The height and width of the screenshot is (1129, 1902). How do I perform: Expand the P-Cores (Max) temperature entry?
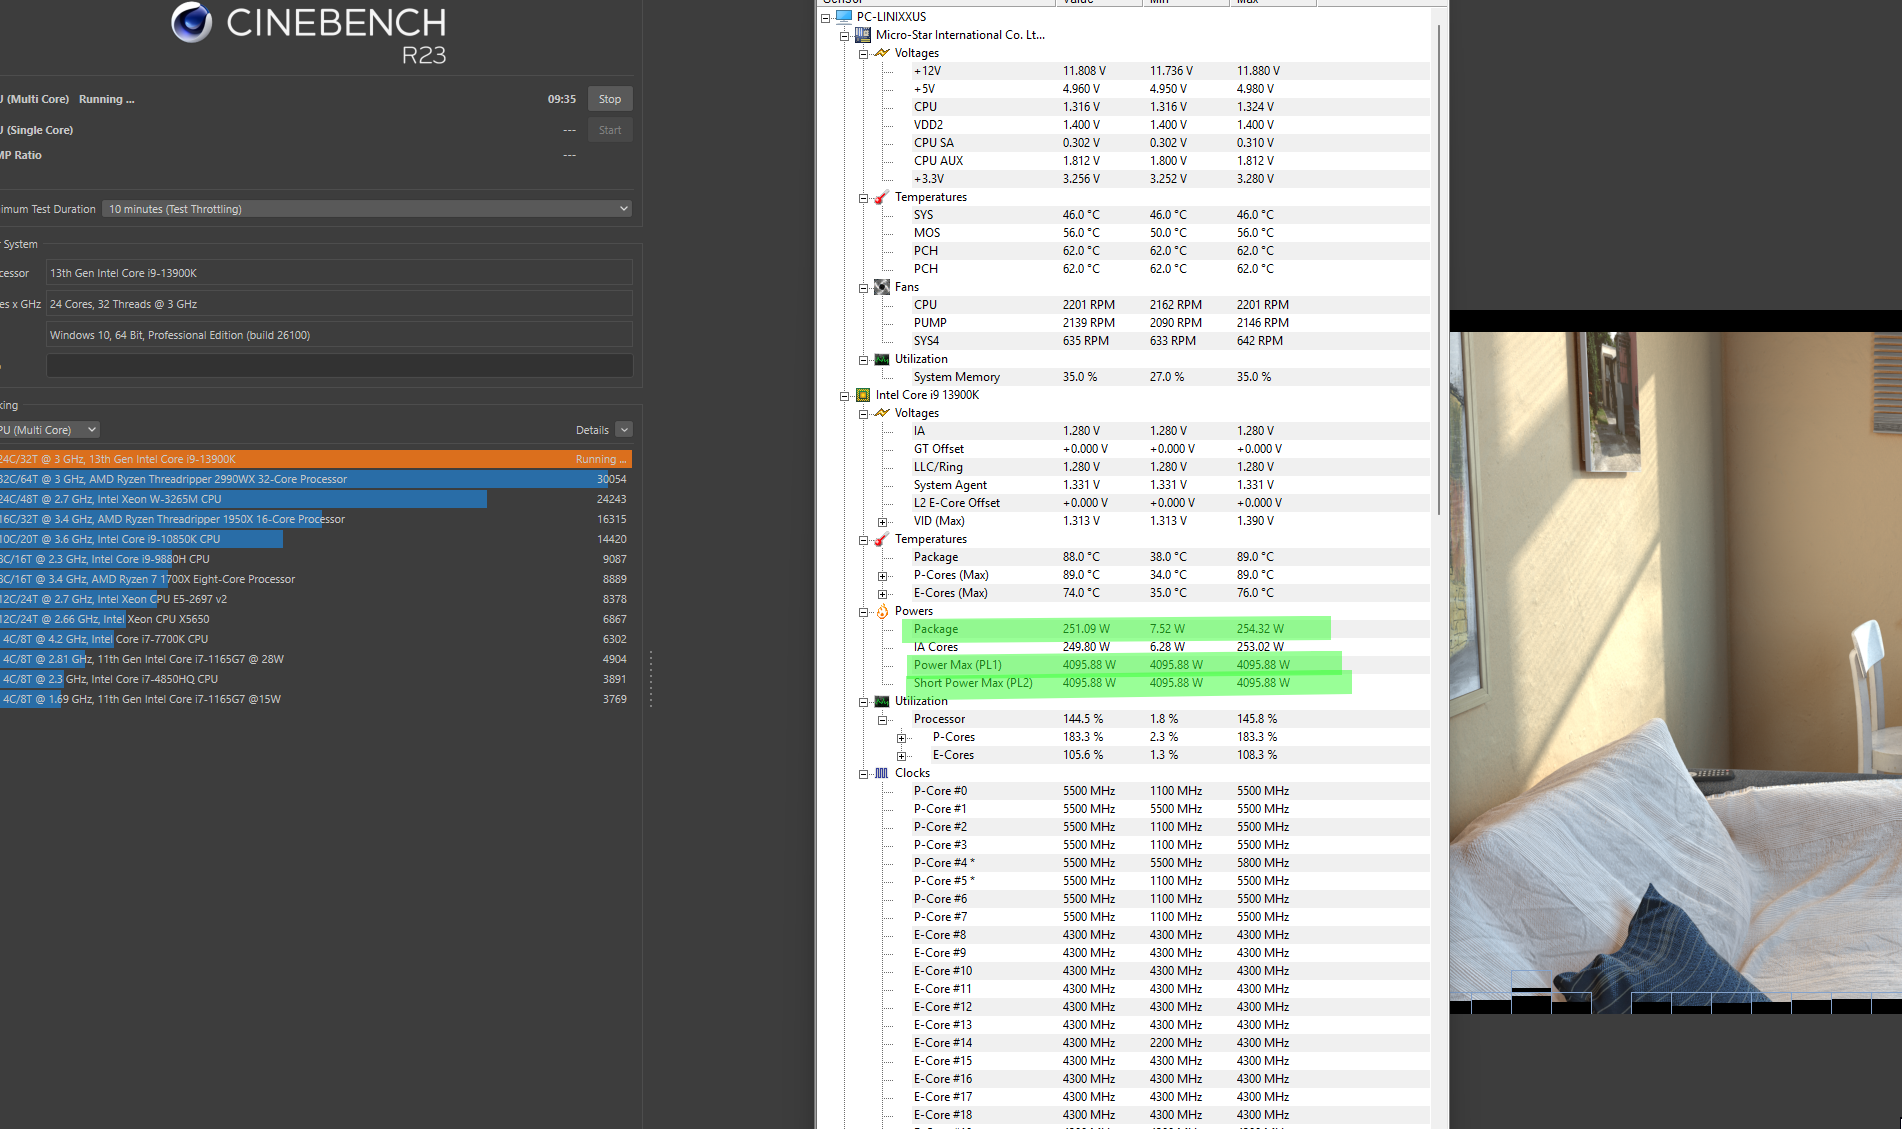[x=881, y=575]
